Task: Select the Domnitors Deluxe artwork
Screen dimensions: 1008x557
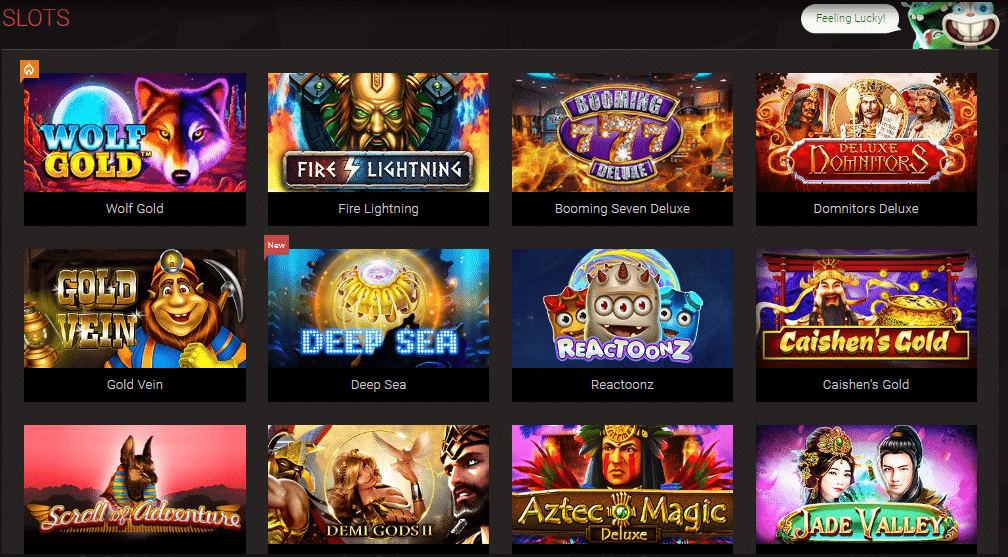Action: [866, 132]
